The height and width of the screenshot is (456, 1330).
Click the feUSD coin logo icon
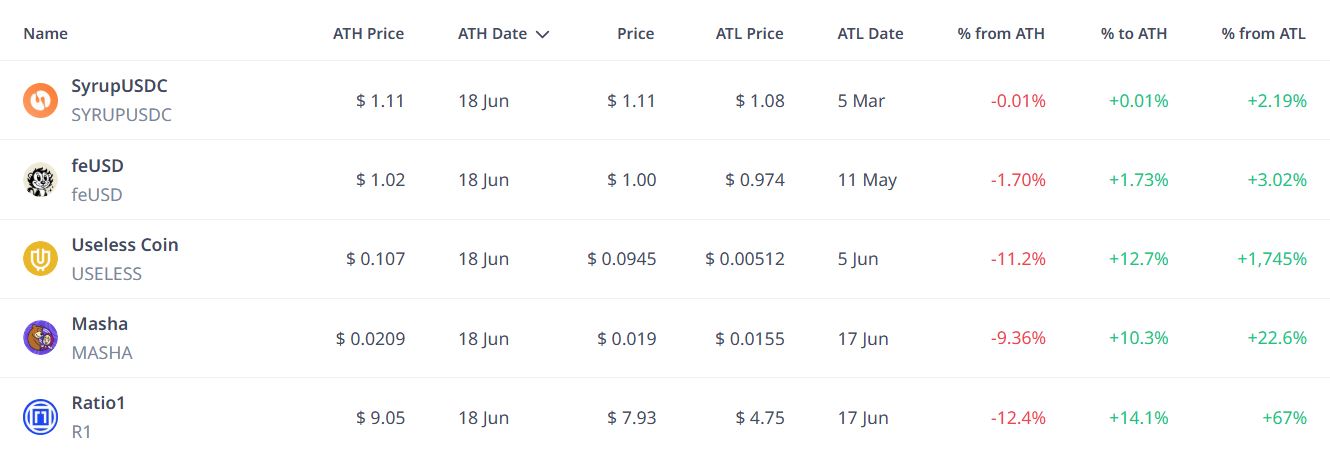point(41,180)
